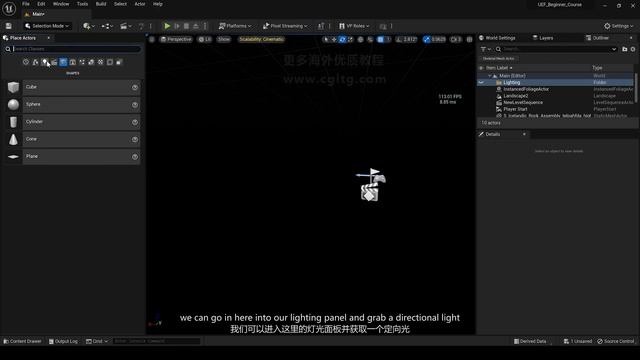640x360 pixels.
Task: Open the Lit view mode dropdown
Action: click(205, 39)
